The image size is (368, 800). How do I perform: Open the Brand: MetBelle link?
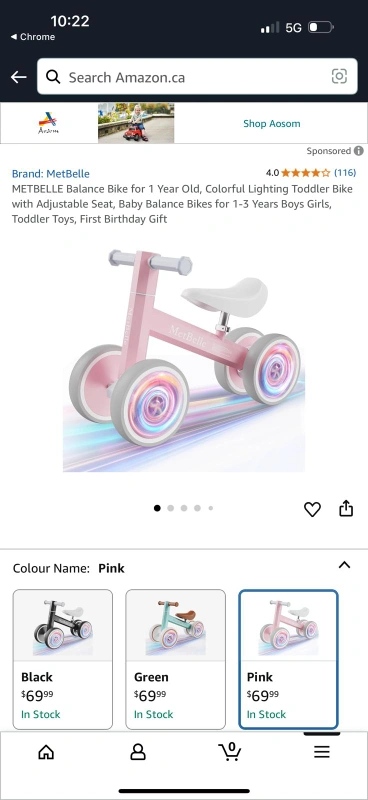coord(51,173)
